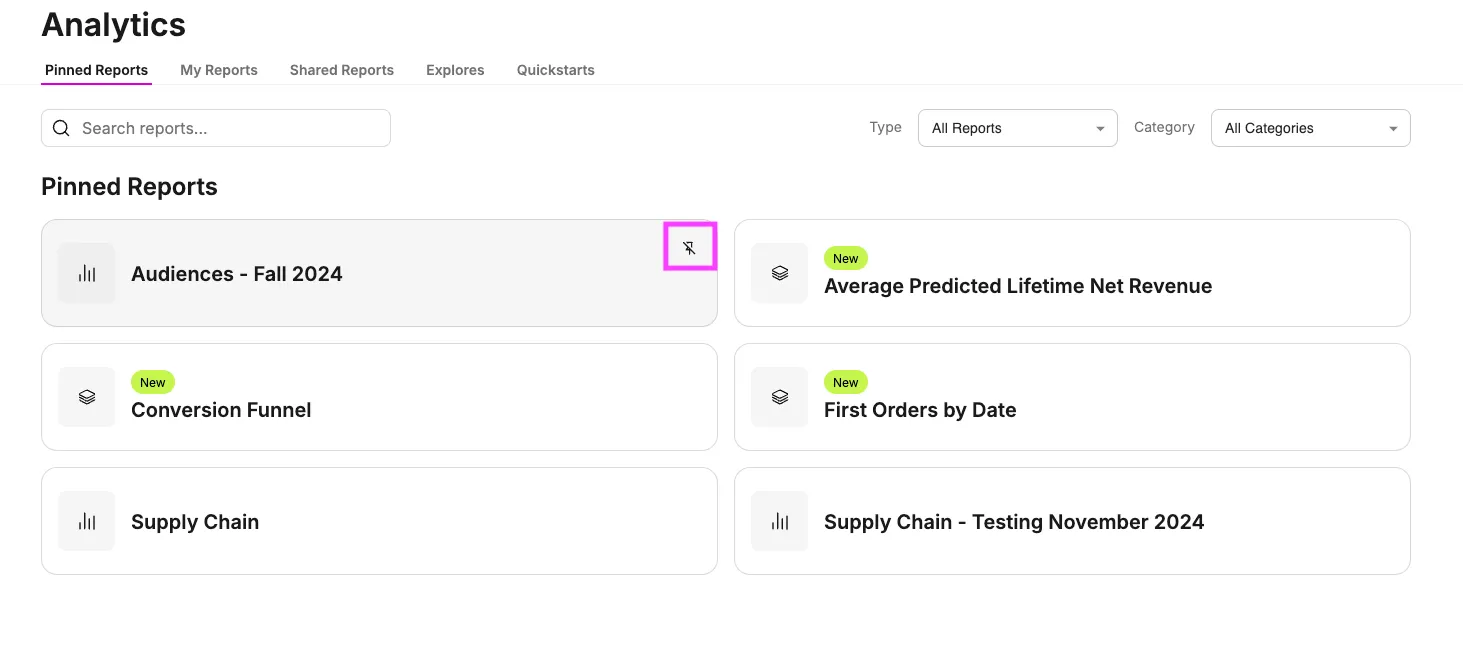Focus the Search reports input field
This screenshot has height=657, width=1463.
pyautogui.click(x=216, y=128)
